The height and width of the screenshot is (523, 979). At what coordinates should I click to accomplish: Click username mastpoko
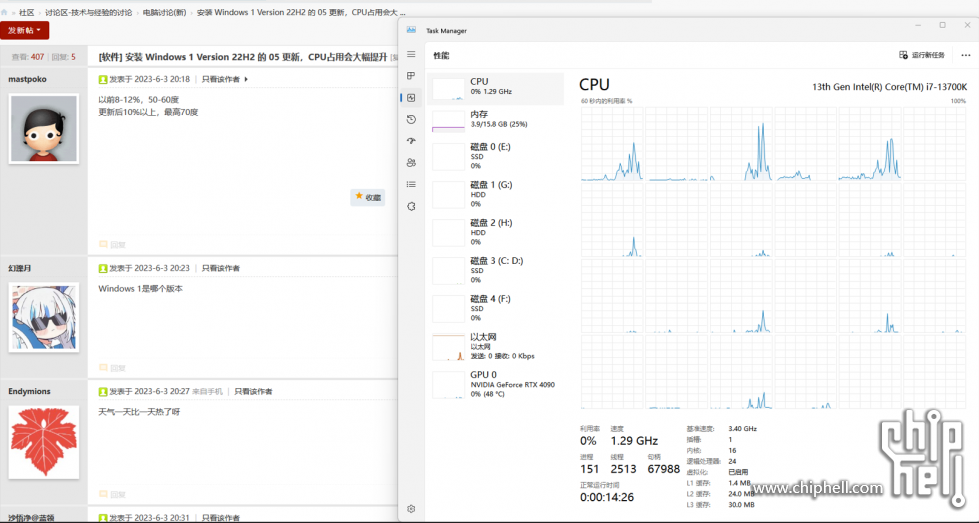click(27, 79)
